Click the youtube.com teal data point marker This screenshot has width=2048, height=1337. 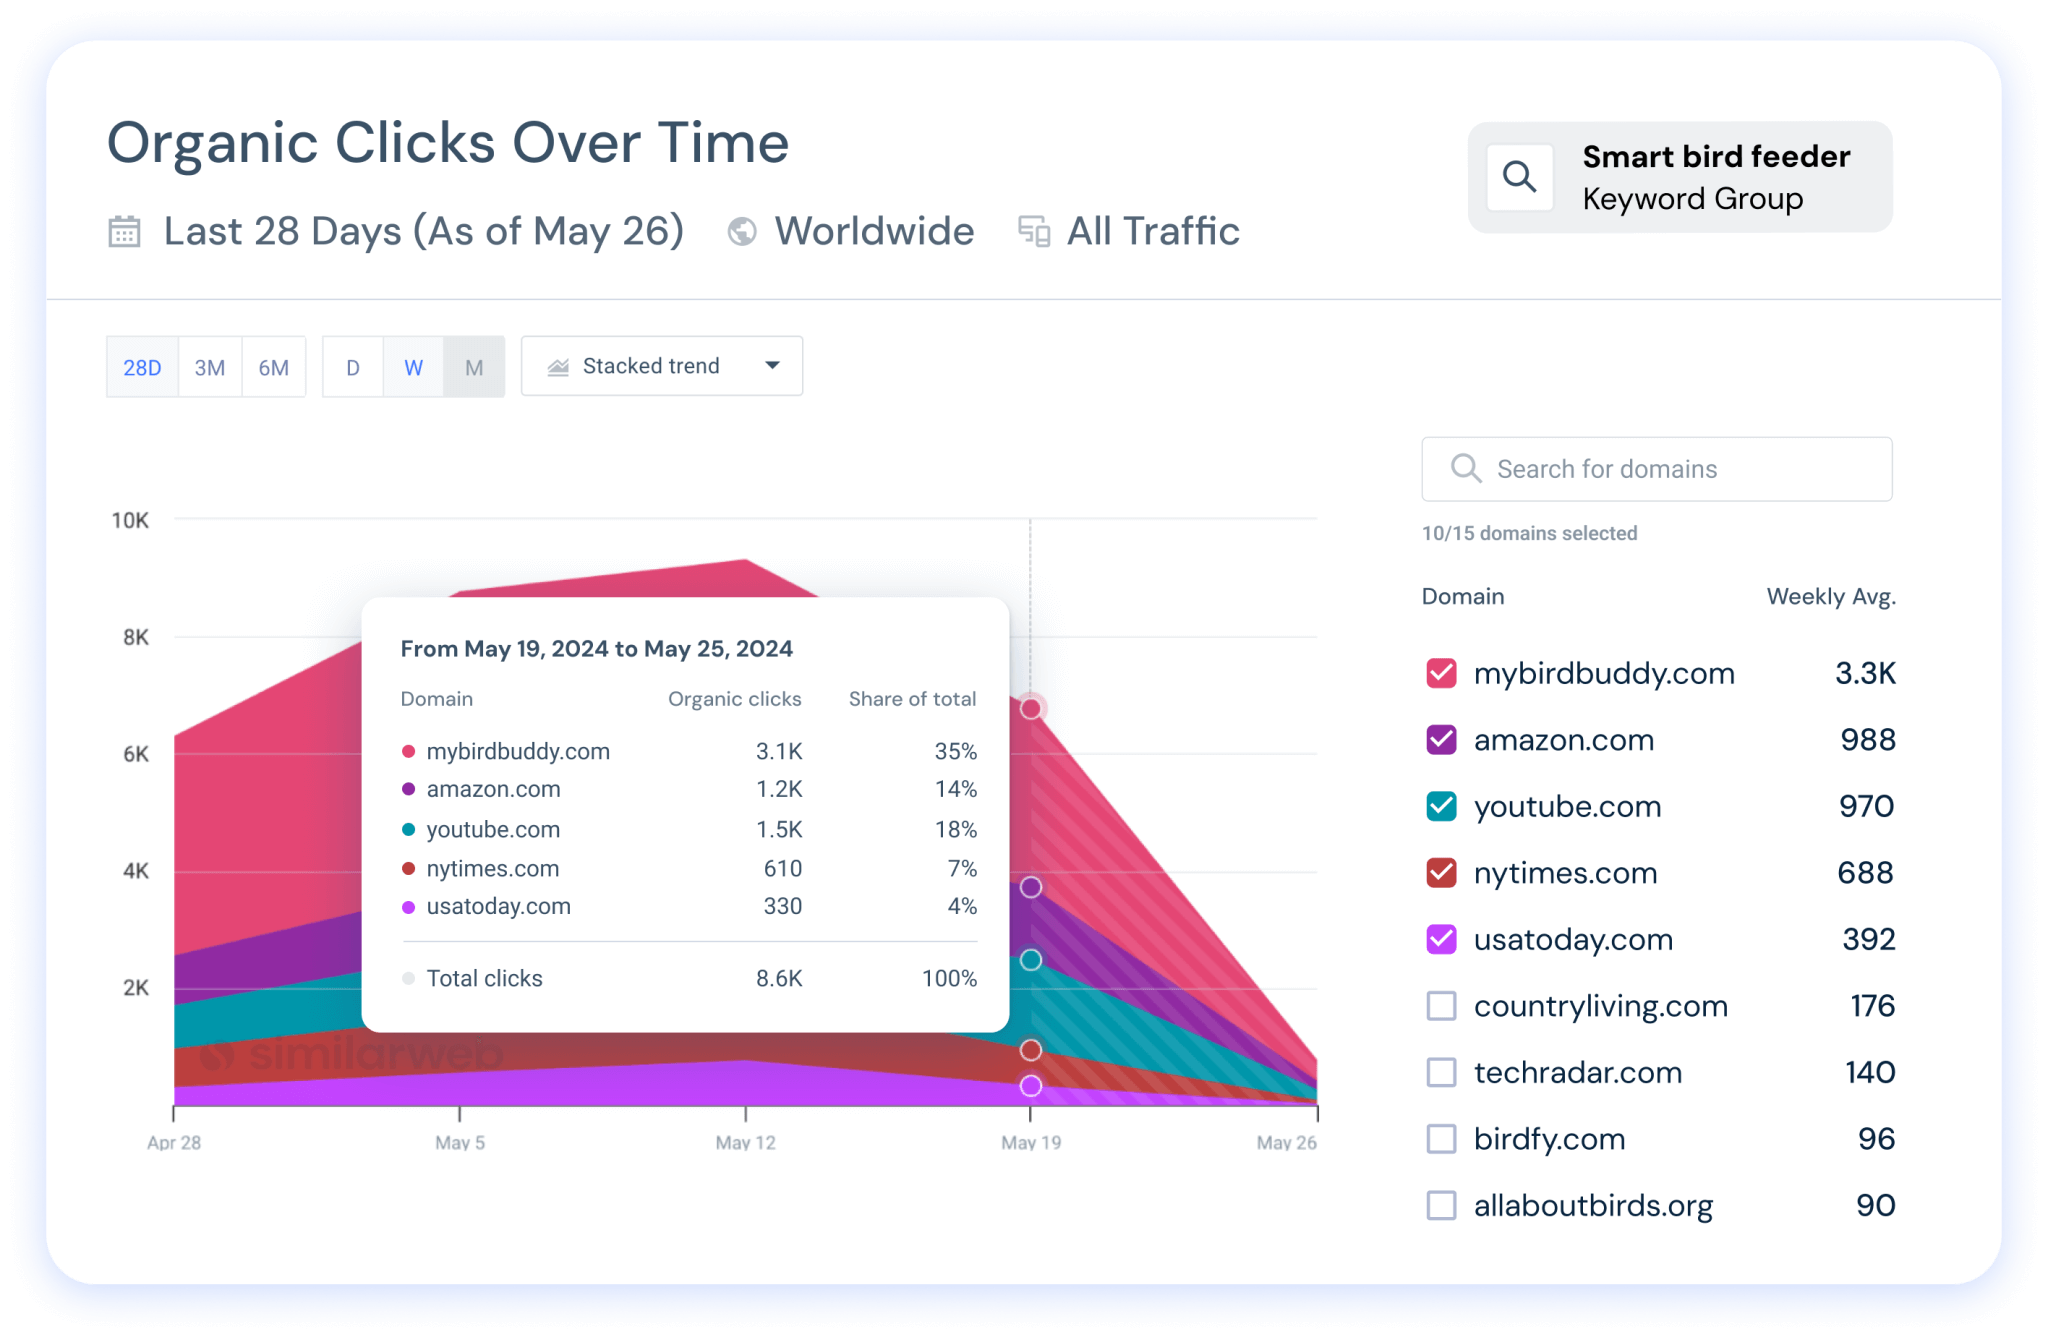pyautogui.click(x=1031, y=960)
